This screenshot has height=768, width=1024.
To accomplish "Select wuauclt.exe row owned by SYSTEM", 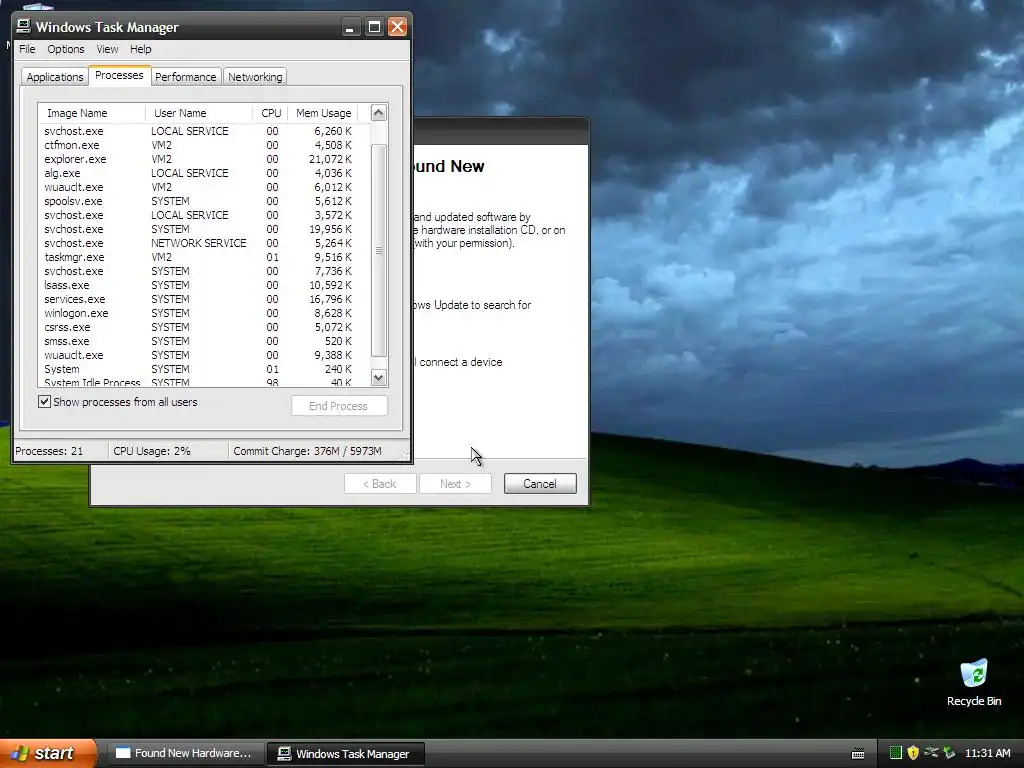I will click(198, 355).
